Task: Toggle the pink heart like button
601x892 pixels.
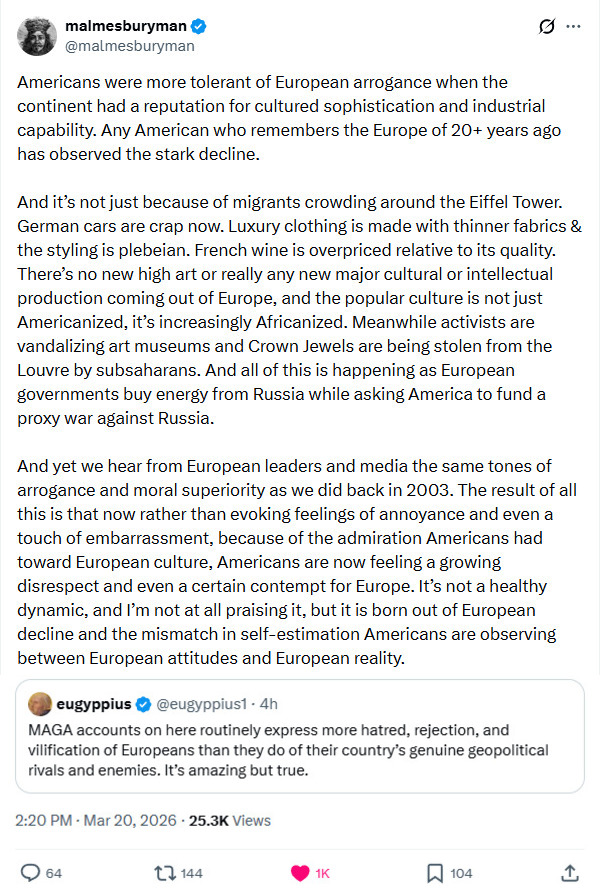Action: 299,873
